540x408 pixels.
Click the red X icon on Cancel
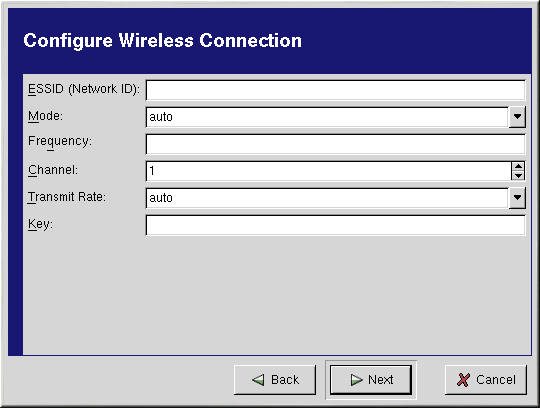coord(463,380)
